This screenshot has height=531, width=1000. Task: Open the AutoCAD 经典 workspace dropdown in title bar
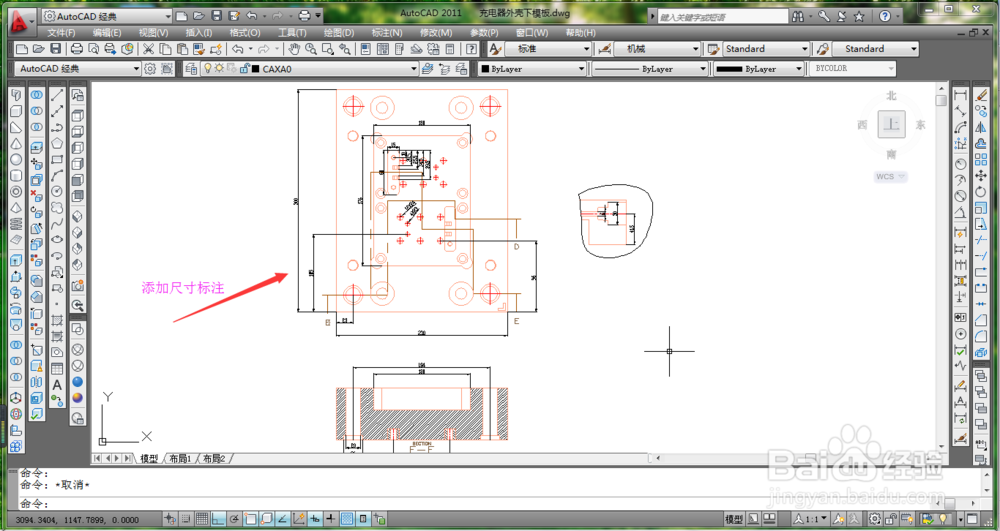(107, 17)
